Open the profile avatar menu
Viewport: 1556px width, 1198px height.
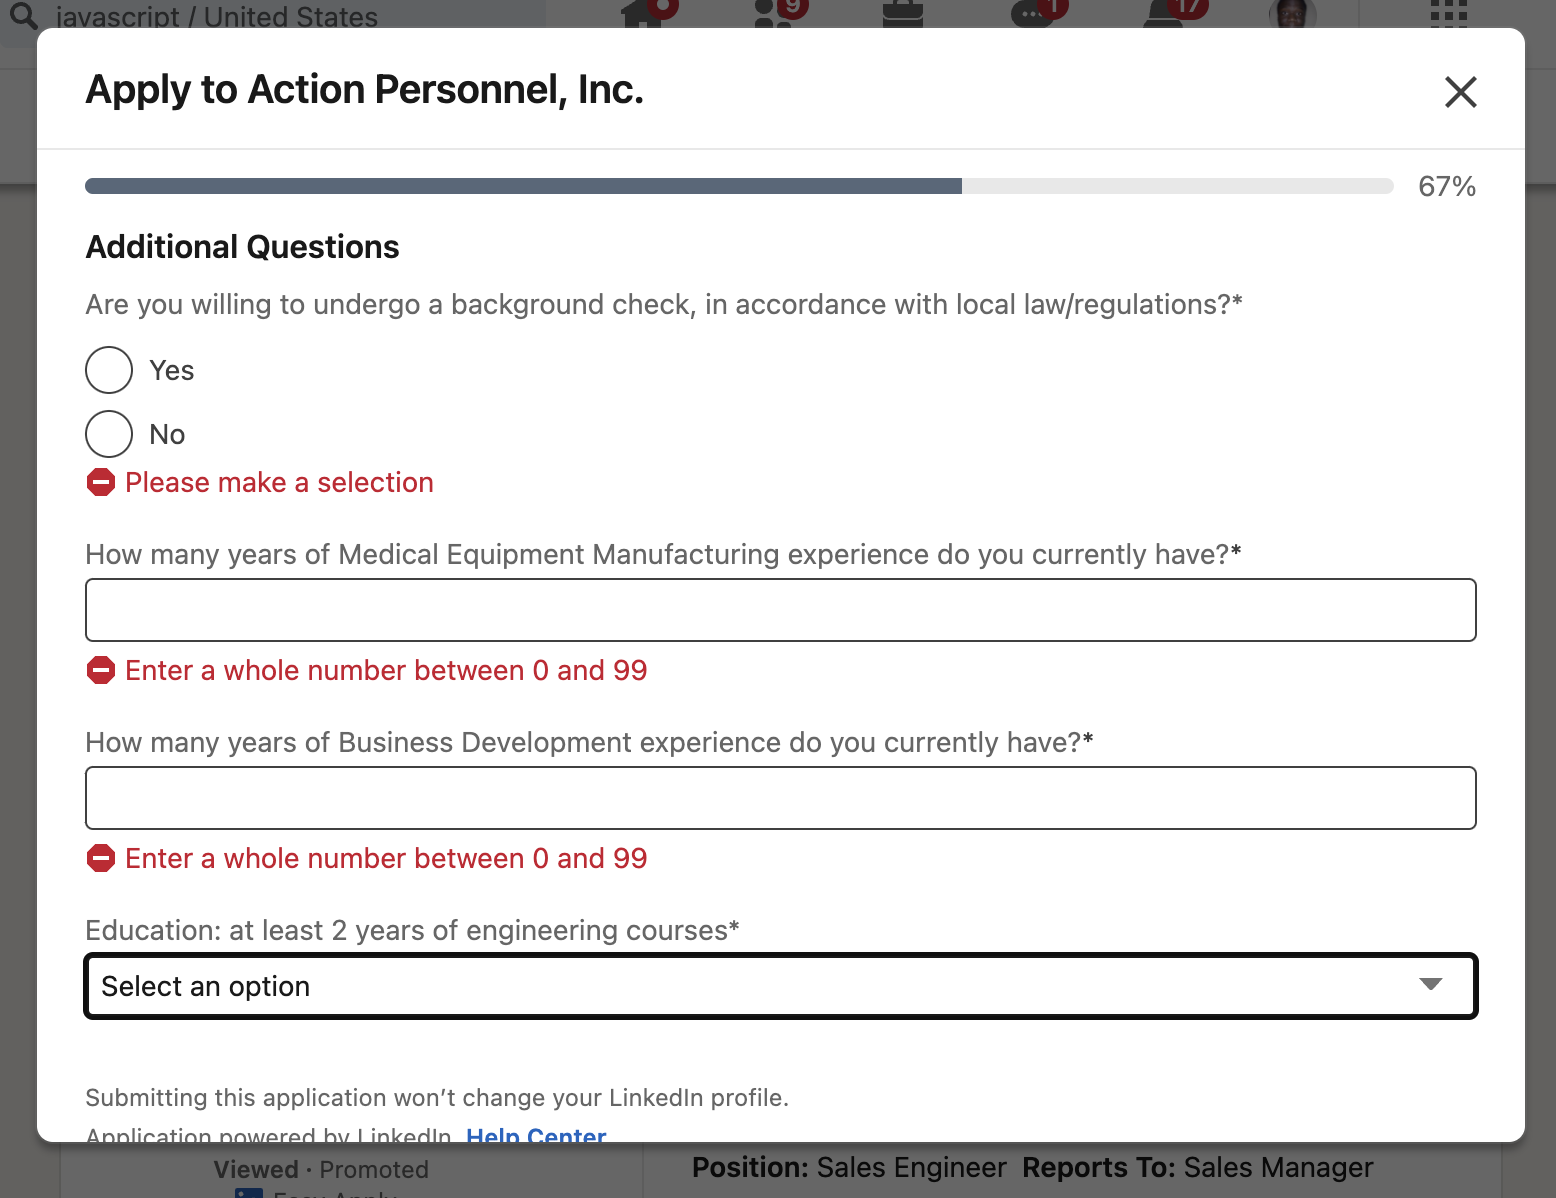click(x=1292, y=13)
